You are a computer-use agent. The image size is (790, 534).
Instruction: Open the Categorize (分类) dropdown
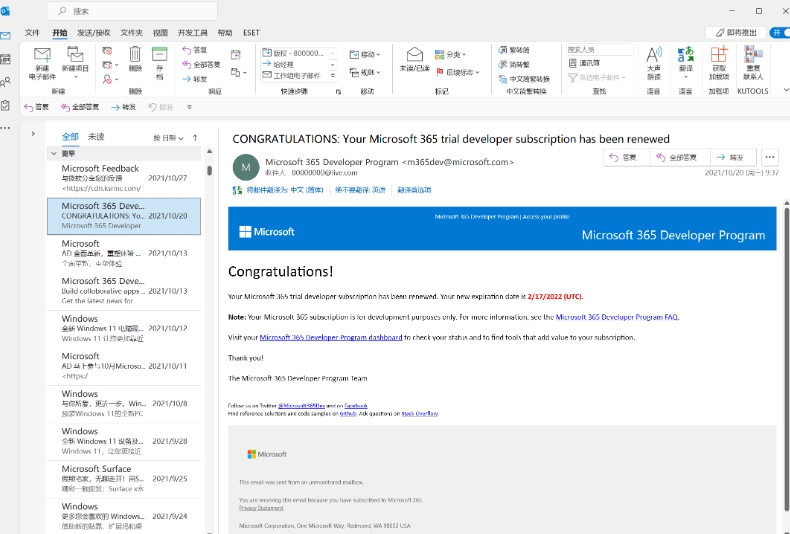[x=450, y=54]
